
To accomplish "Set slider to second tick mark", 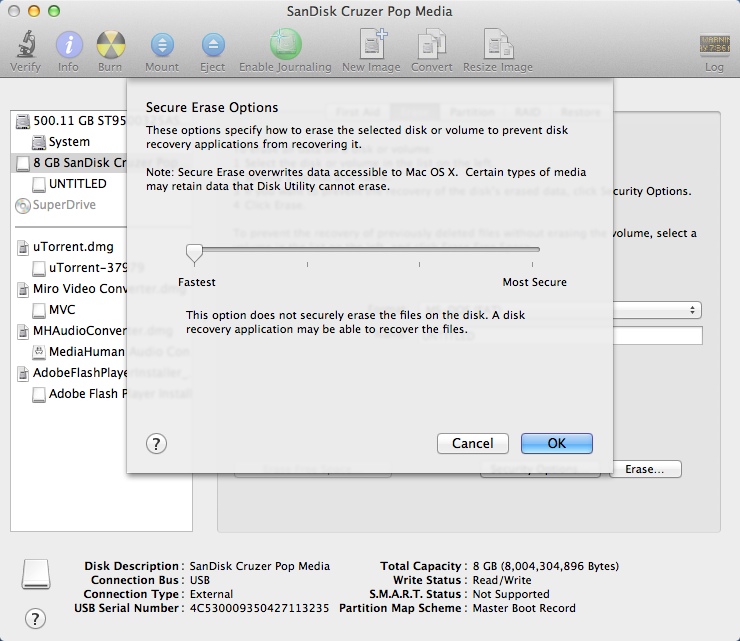I will click(x=307, y=264).
